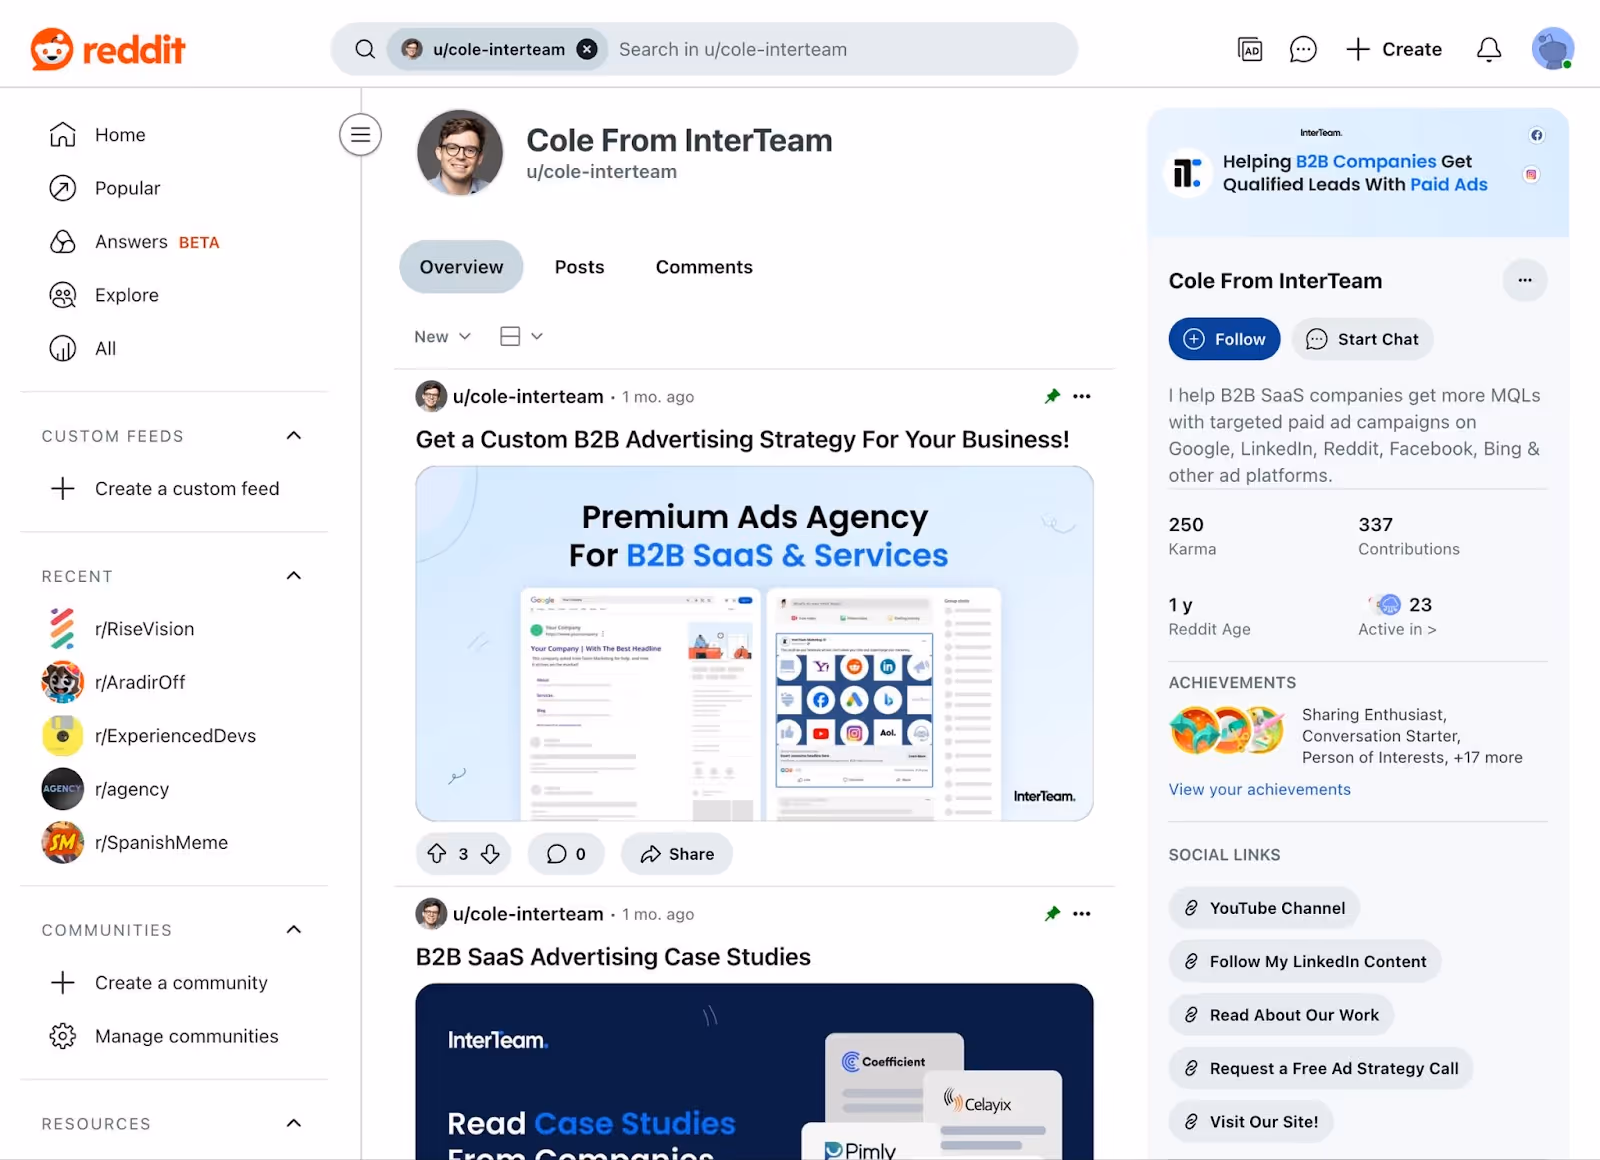Click the Advertise icon in the top bar
This screenshot has width=1600, height=1160.
[x=1248, y=48]
